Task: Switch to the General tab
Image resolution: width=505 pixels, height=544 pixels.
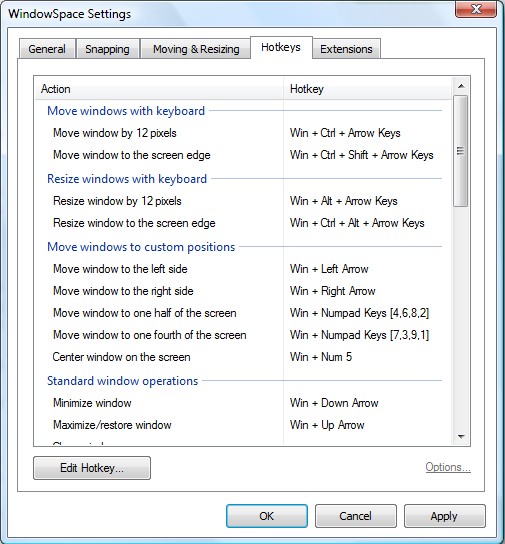Action: [x=47, y=49]
